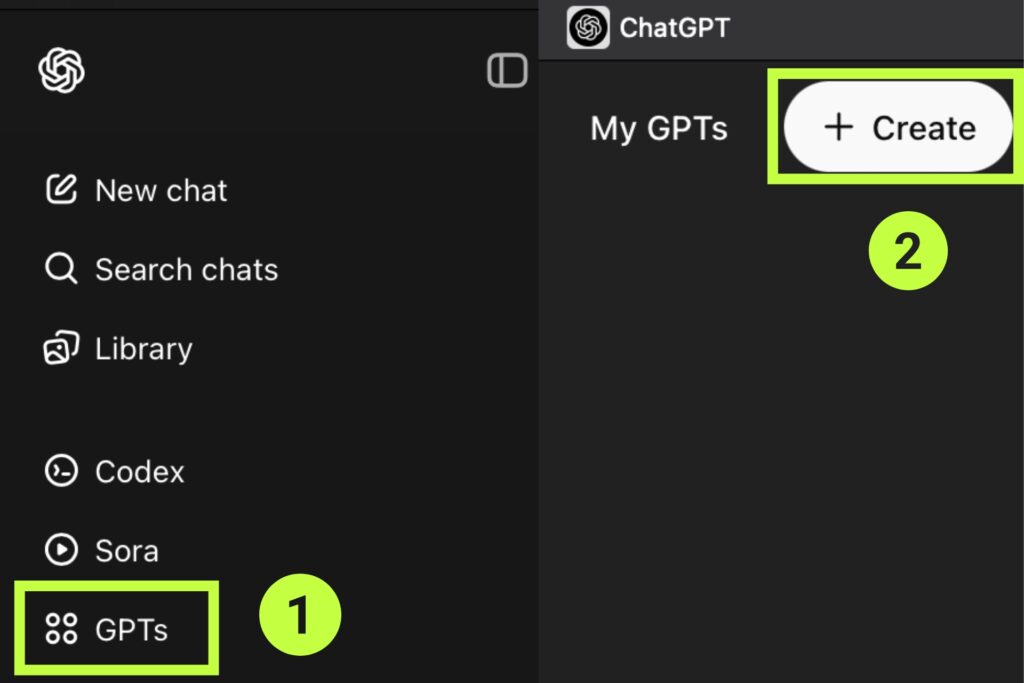
Task: Click the Search chats magnifier icon
Action: 61,269
